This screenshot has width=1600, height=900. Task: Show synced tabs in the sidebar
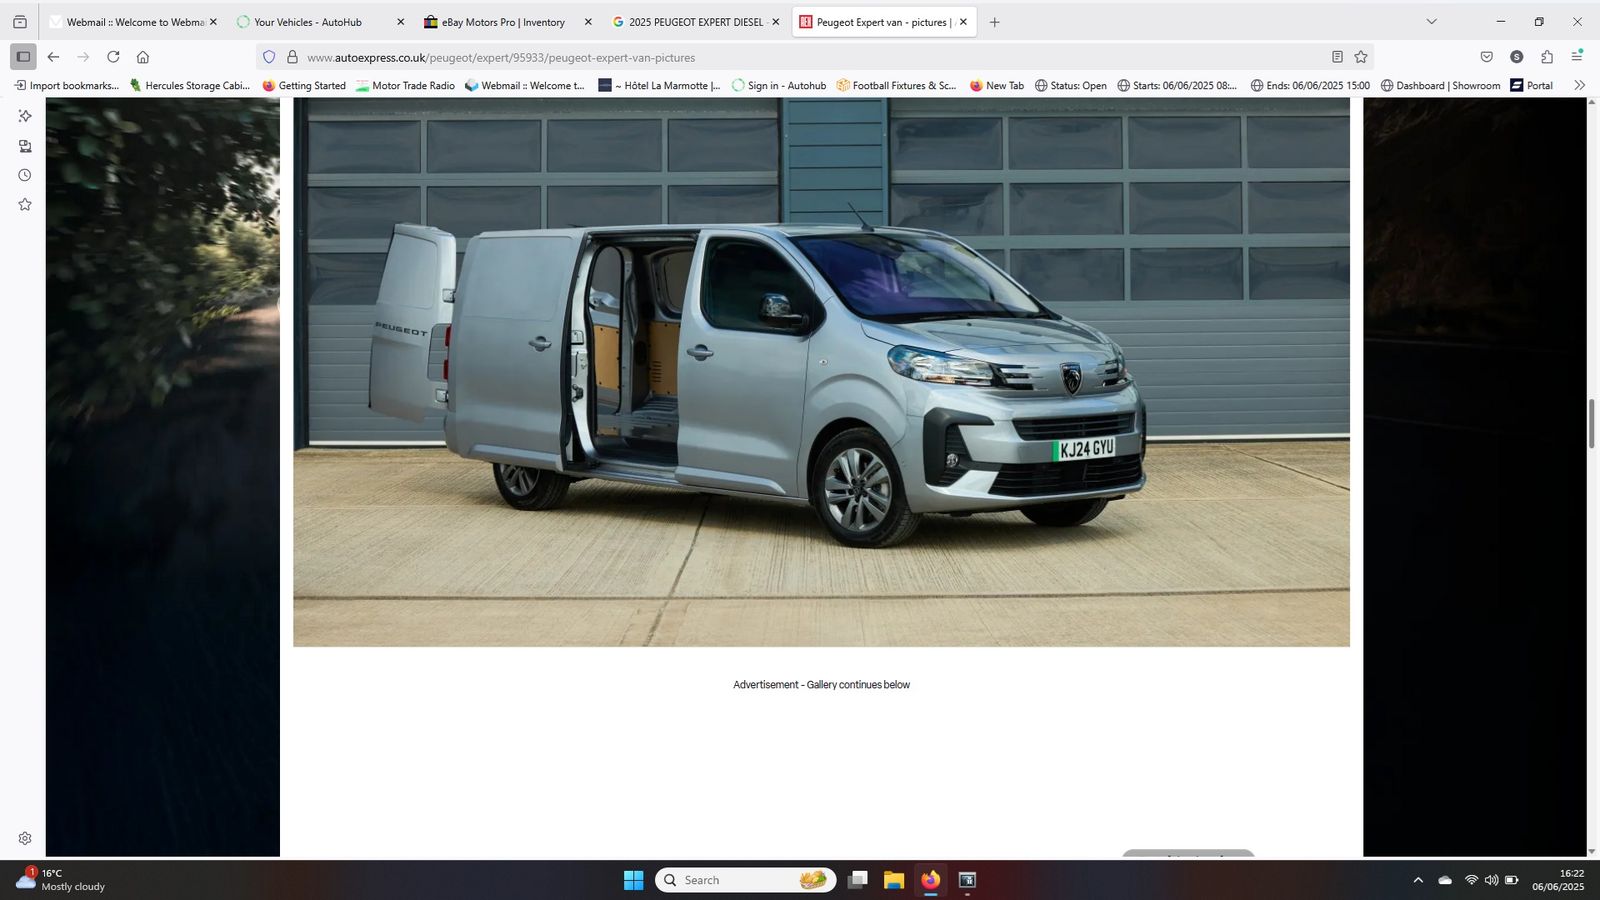click(25, 146)
